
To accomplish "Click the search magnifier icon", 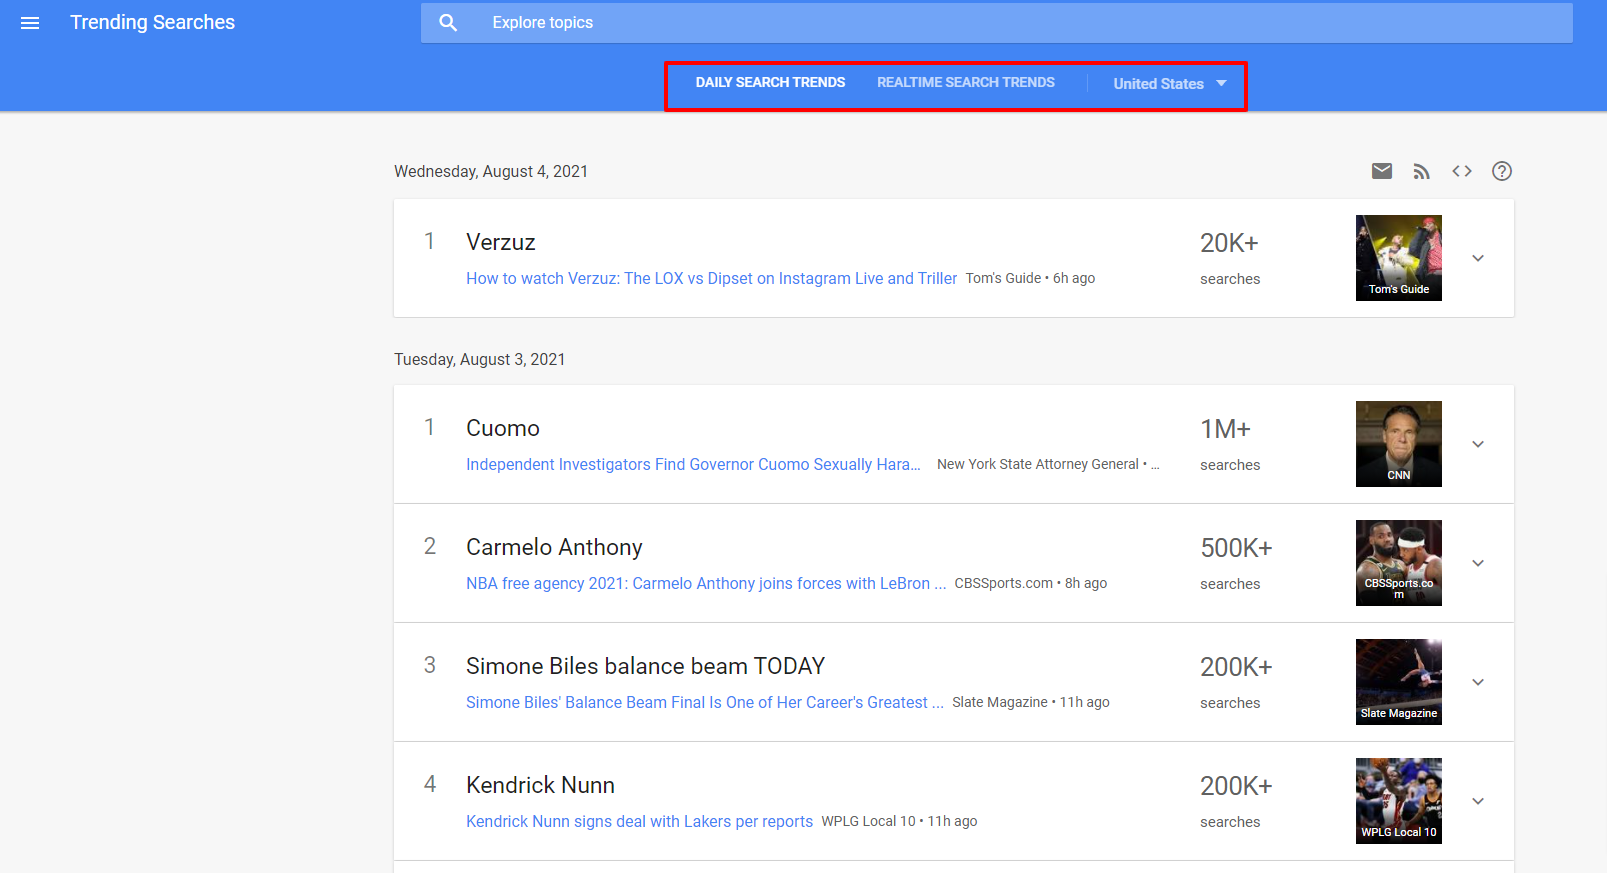I will 448,23.
